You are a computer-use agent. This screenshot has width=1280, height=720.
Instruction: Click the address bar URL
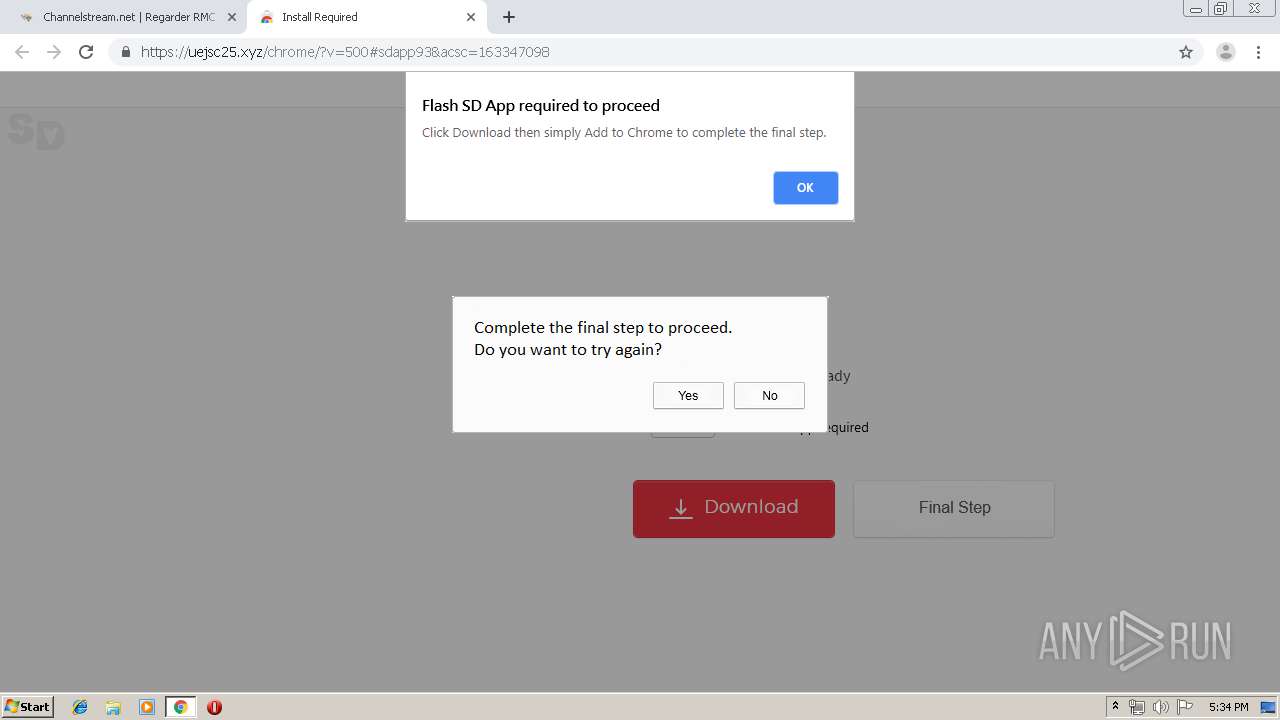(x=345, y=52)
